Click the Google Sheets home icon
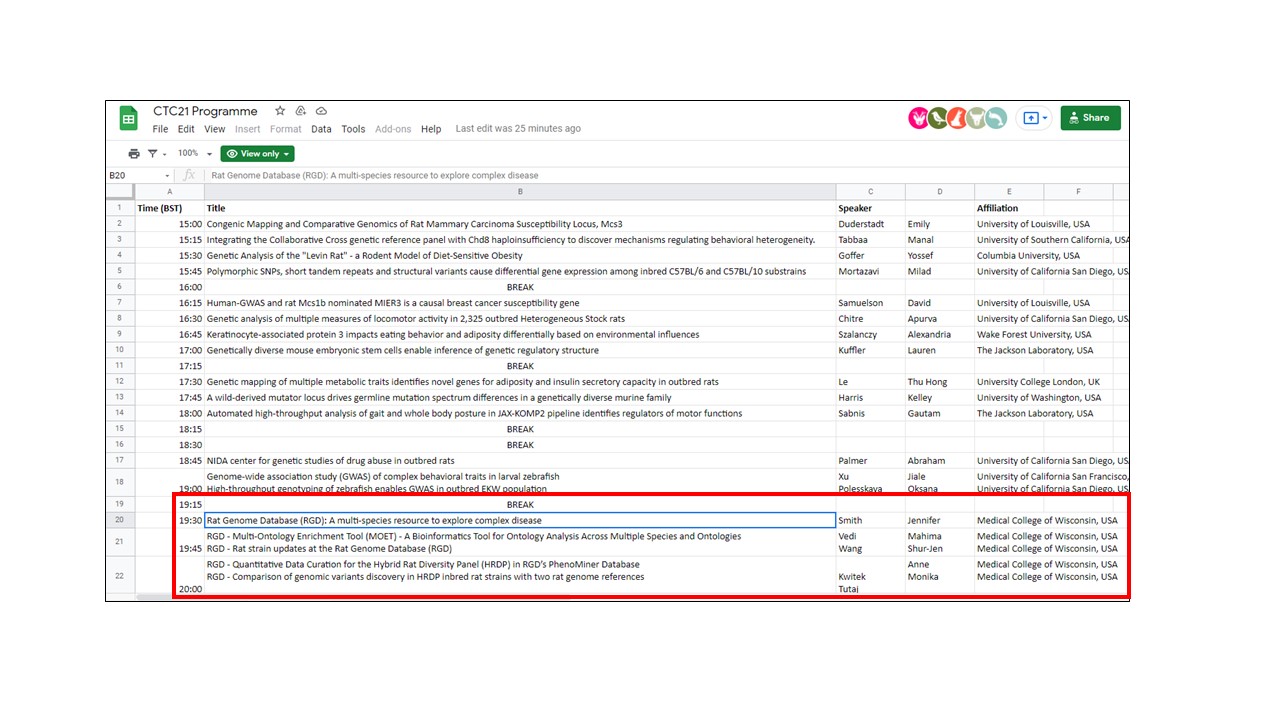 pyautogui.click(x=129, y=119)
